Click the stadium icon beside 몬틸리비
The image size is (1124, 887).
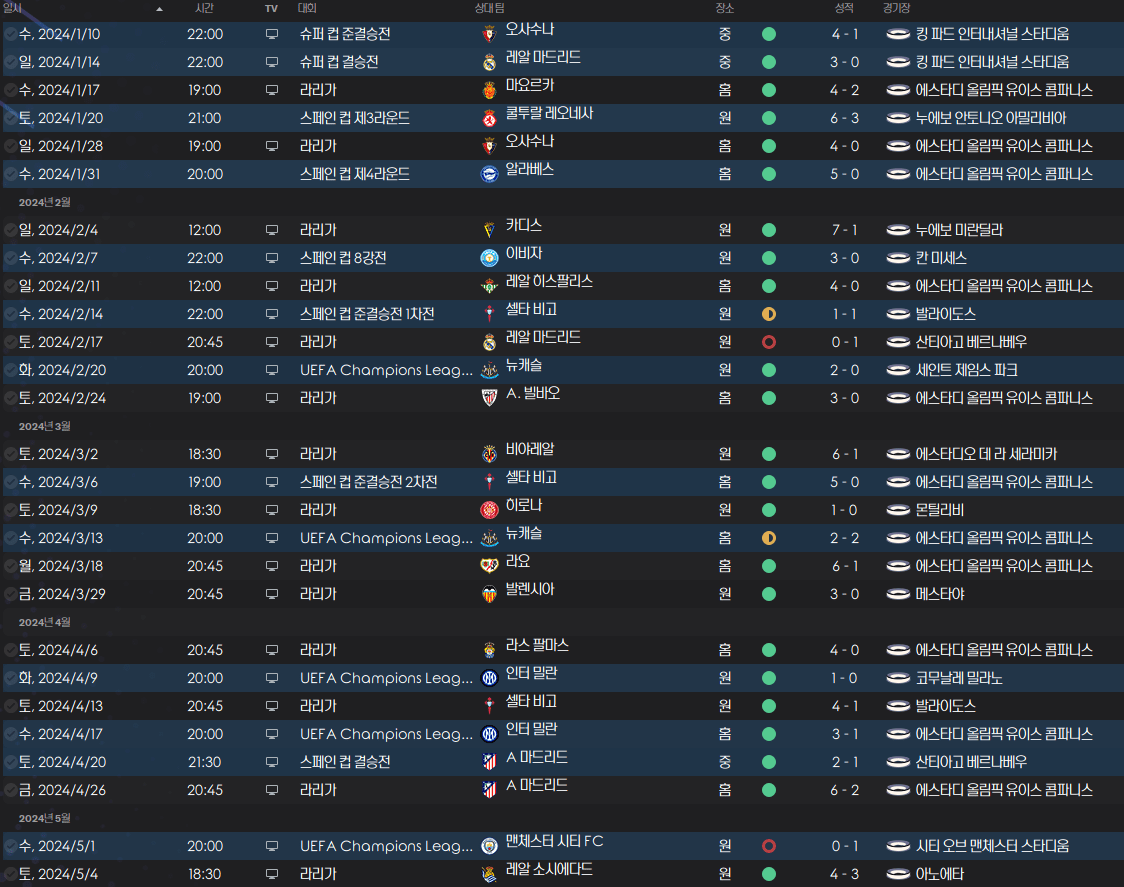tap(898, 510)
